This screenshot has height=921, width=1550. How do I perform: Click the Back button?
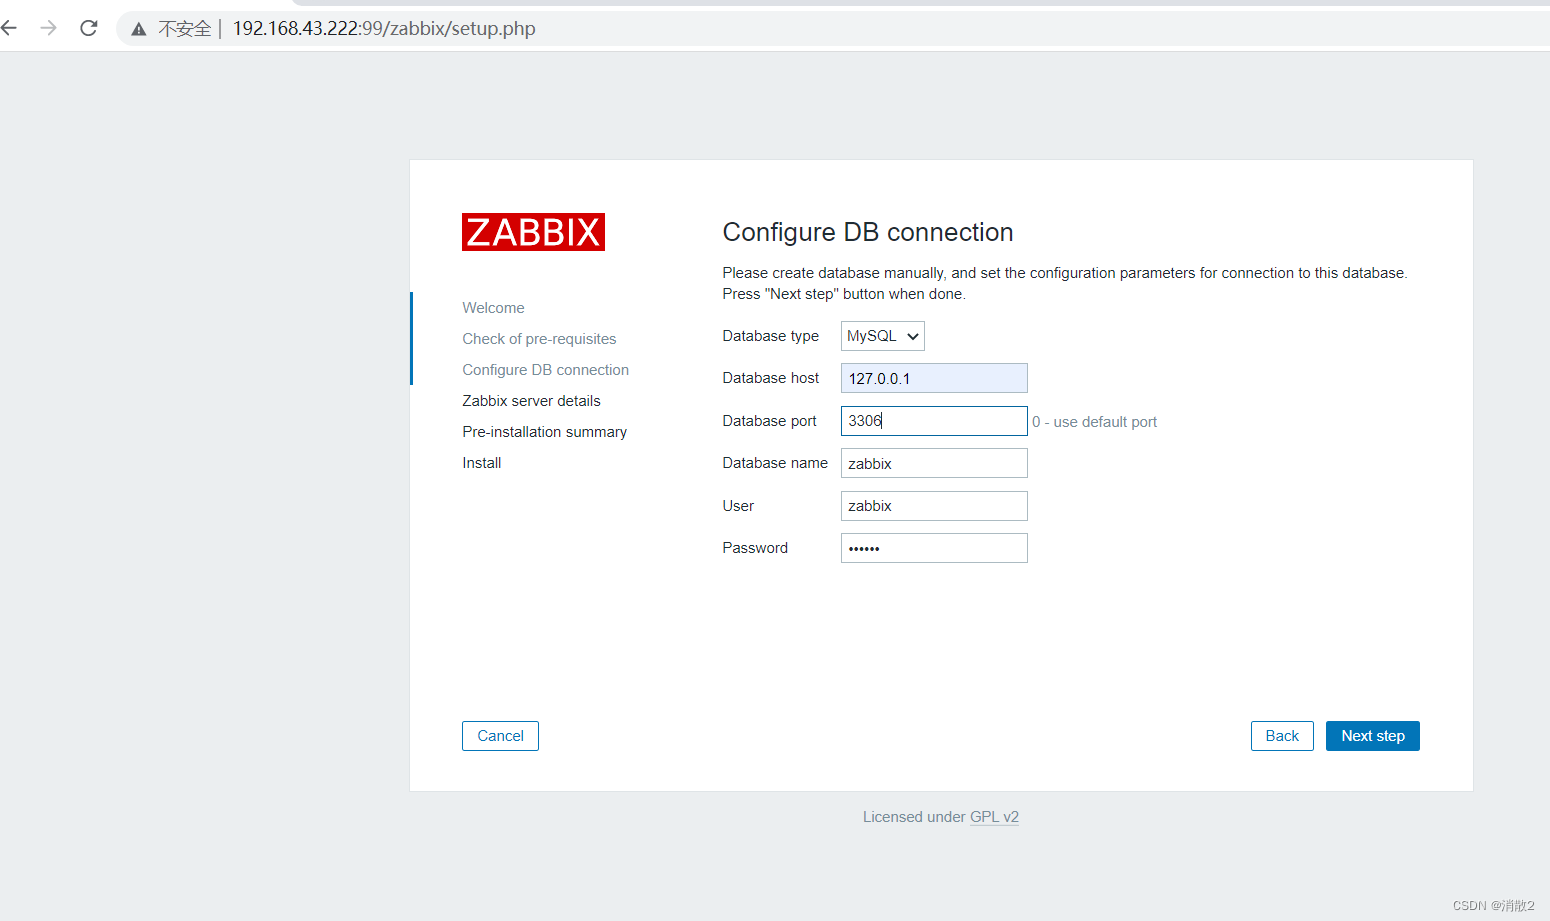pyautogui.click(x=1282, y=736)
